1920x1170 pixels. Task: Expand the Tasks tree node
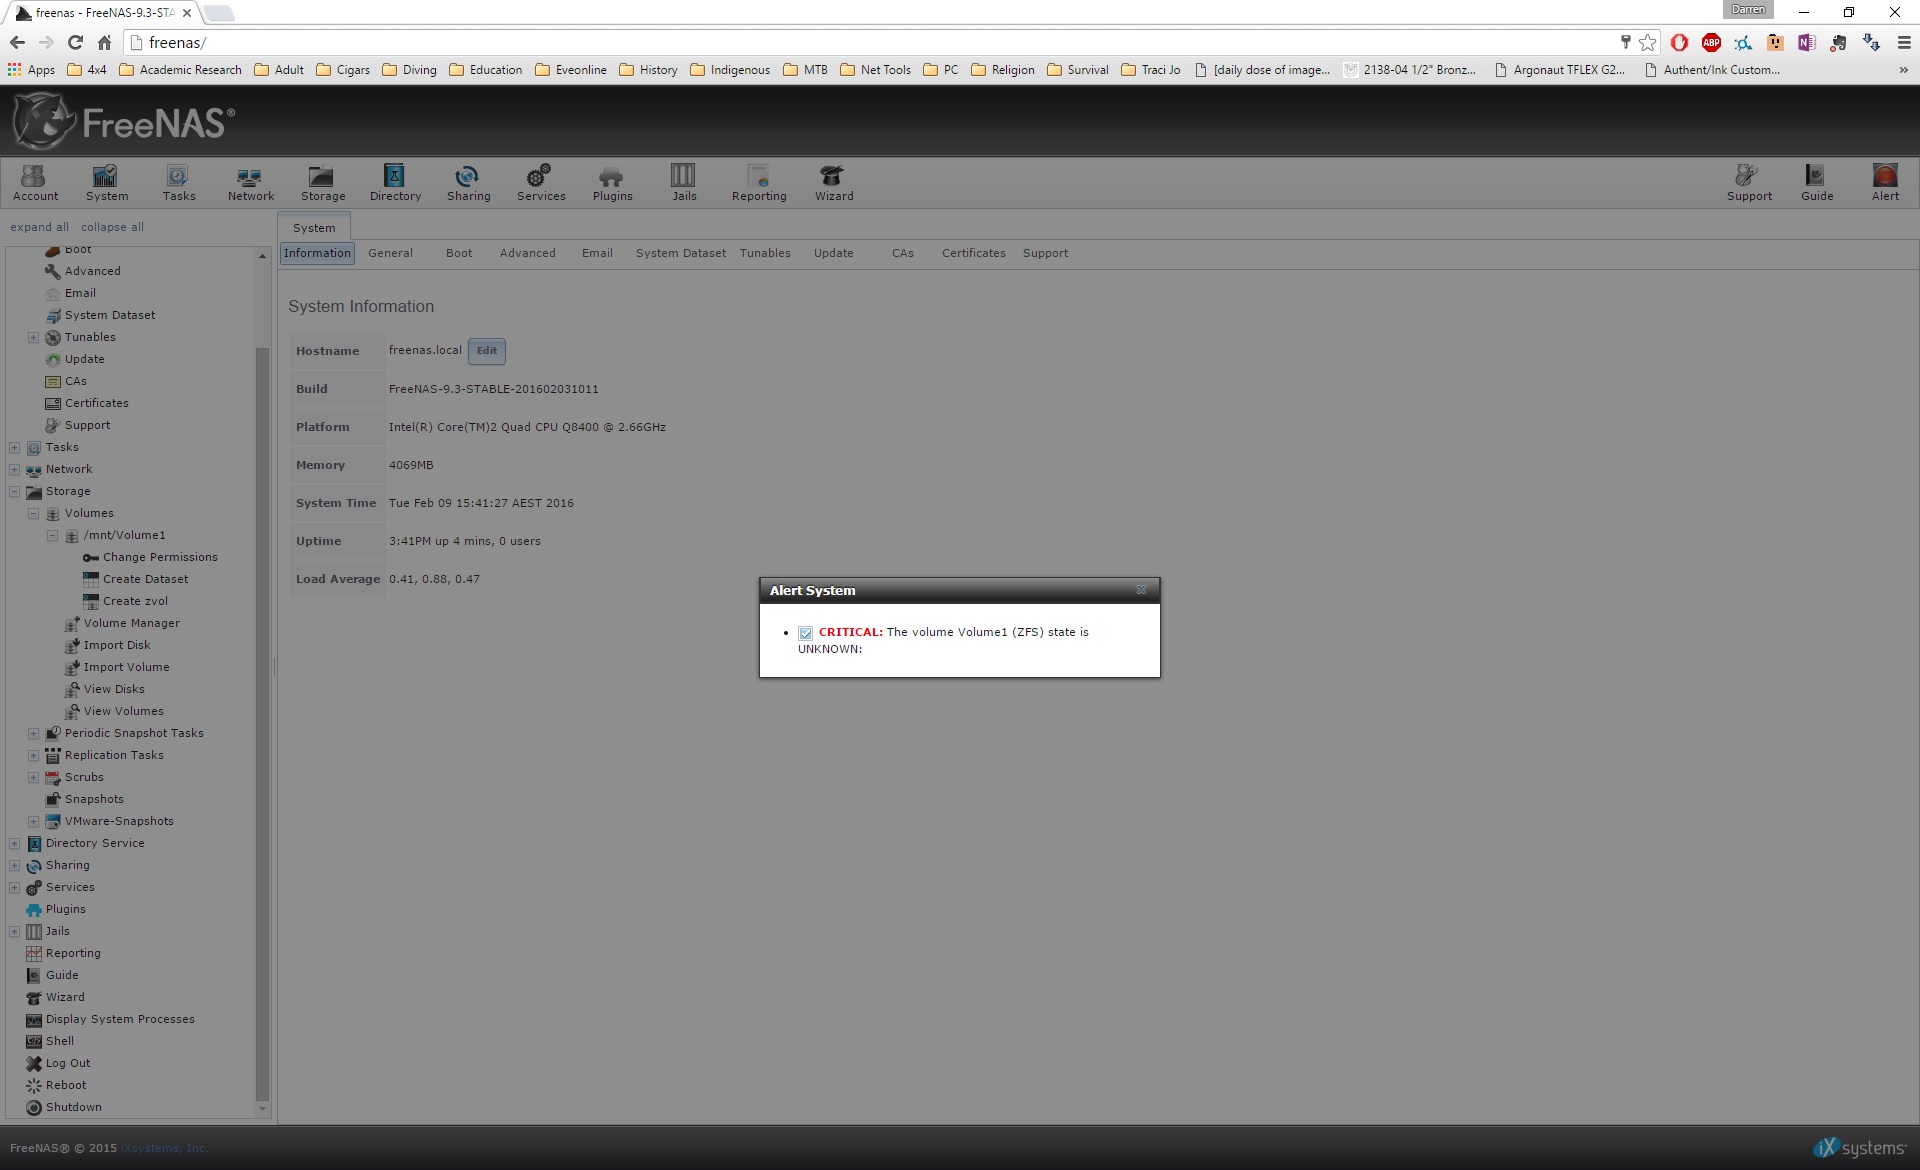pos(14,447)
